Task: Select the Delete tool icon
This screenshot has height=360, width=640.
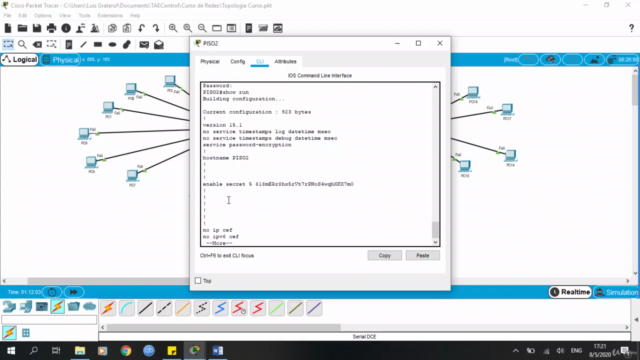Action: point(37,44)
